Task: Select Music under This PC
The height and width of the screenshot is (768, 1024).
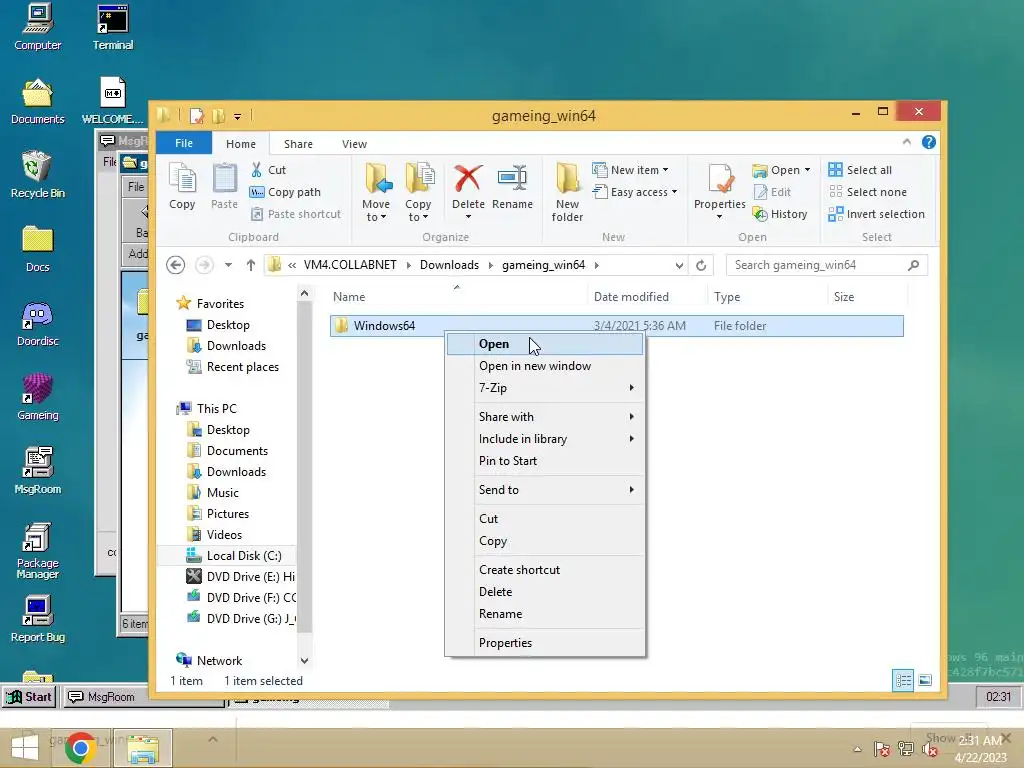Action: click(214, 493)
